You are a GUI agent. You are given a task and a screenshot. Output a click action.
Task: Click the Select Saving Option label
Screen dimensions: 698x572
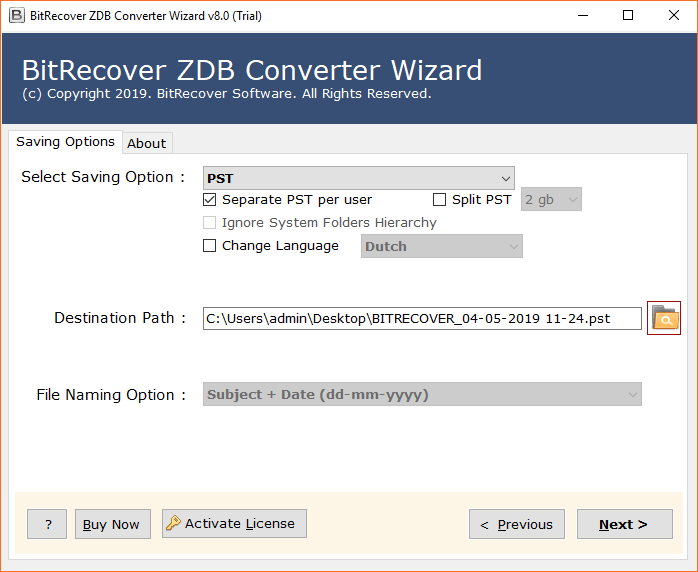tap(103, 177)
